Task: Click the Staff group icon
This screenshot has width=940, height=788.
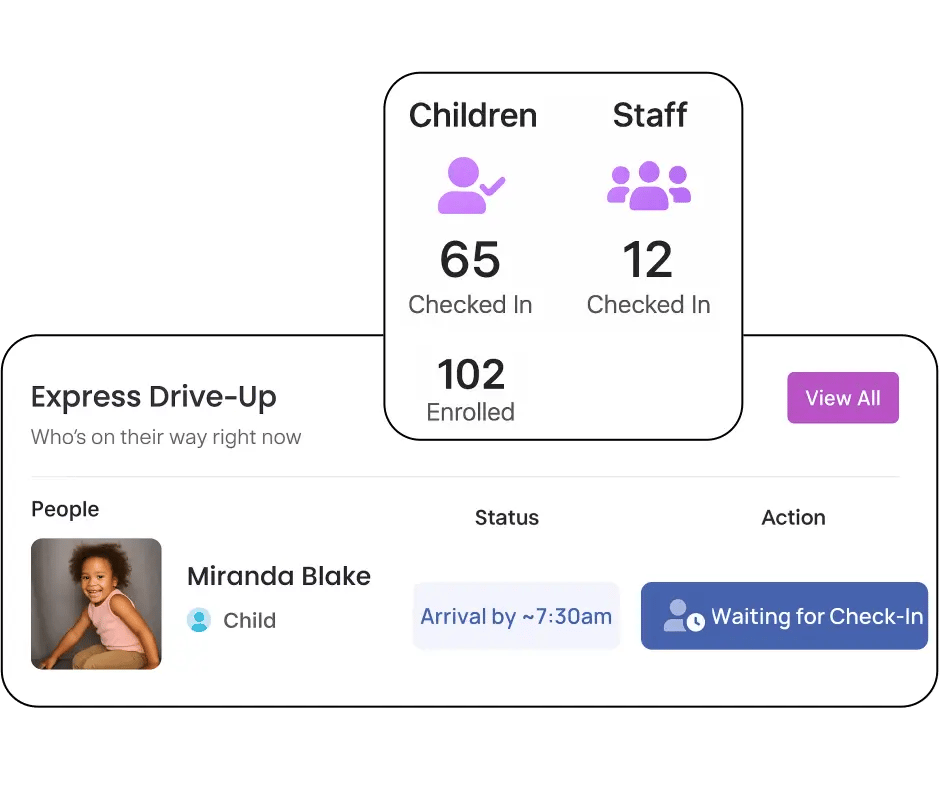Action: click(x=649, y=186)
